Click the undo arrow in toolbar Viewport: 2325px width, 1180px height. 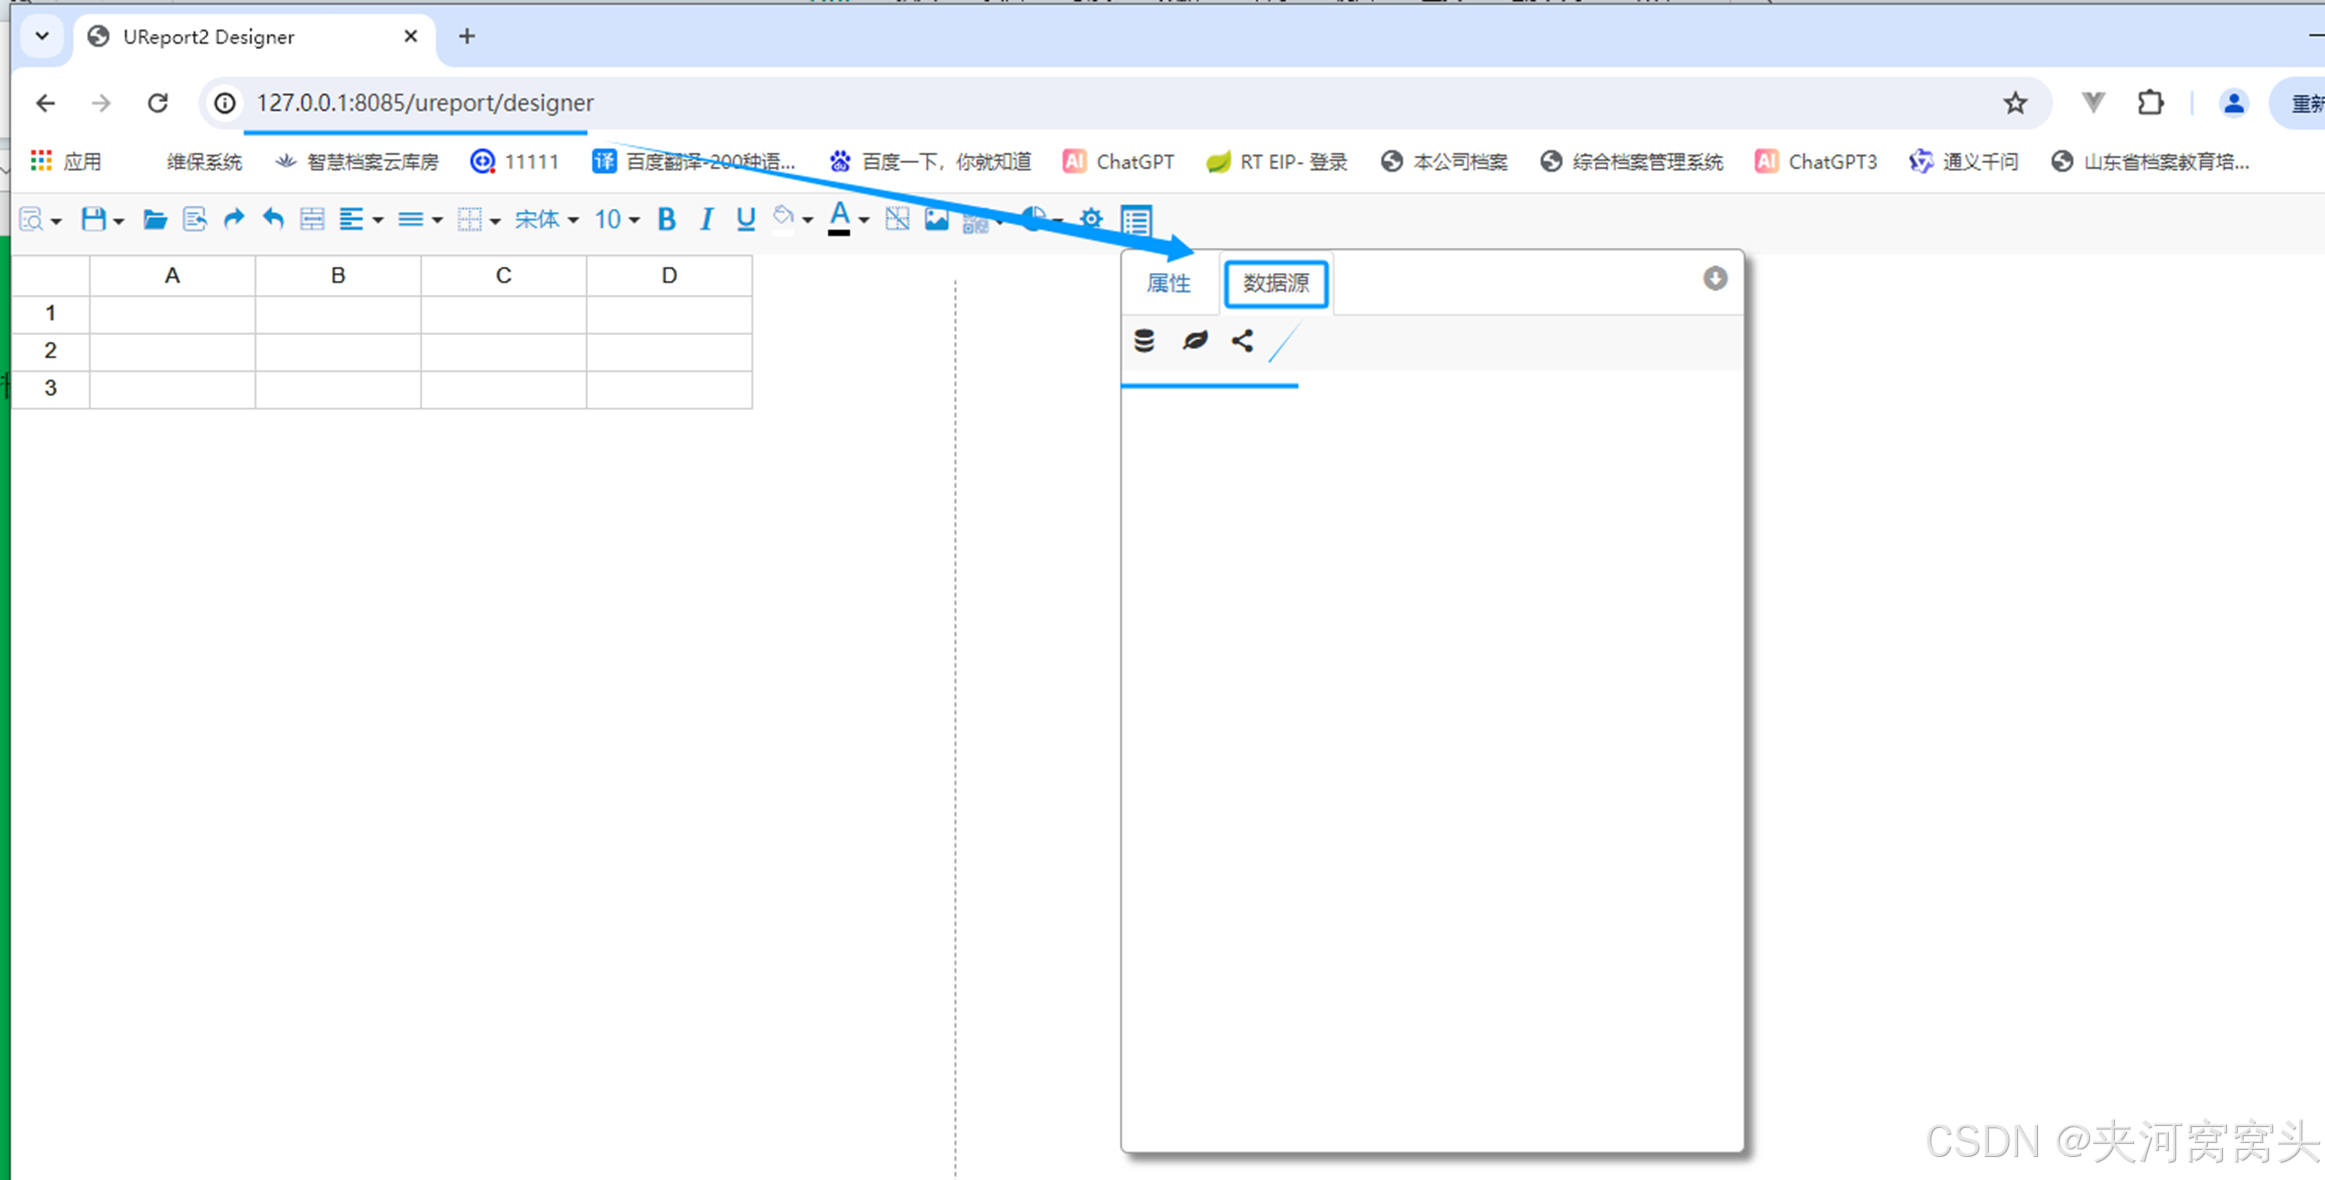coord(273,219)
